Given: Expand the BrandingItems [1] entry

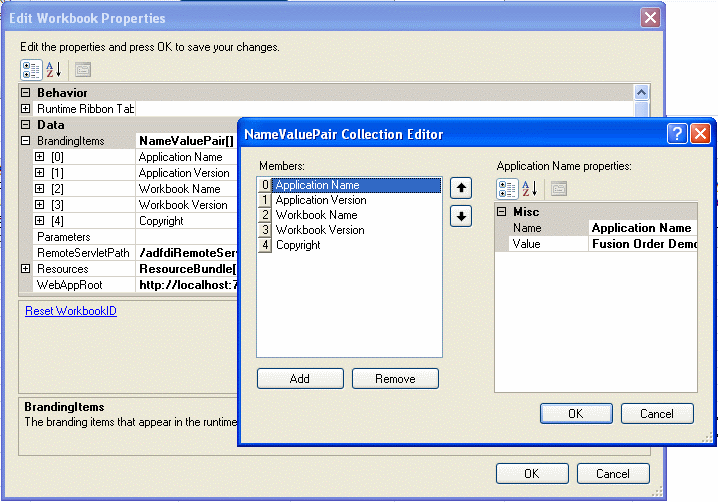Looking at the screenshot, I should click(40, 173).
